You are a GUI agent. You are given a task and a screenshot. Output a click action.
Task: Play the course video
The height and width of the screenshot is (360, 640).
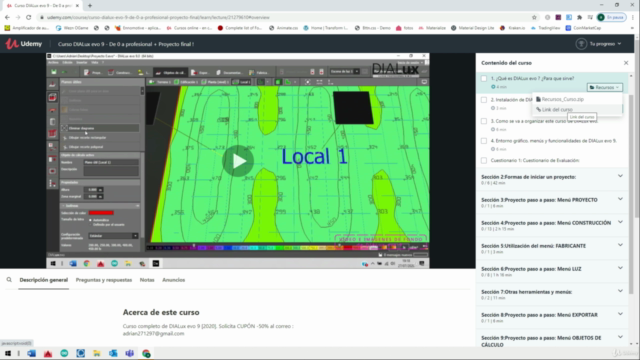[x=238, y=161]
